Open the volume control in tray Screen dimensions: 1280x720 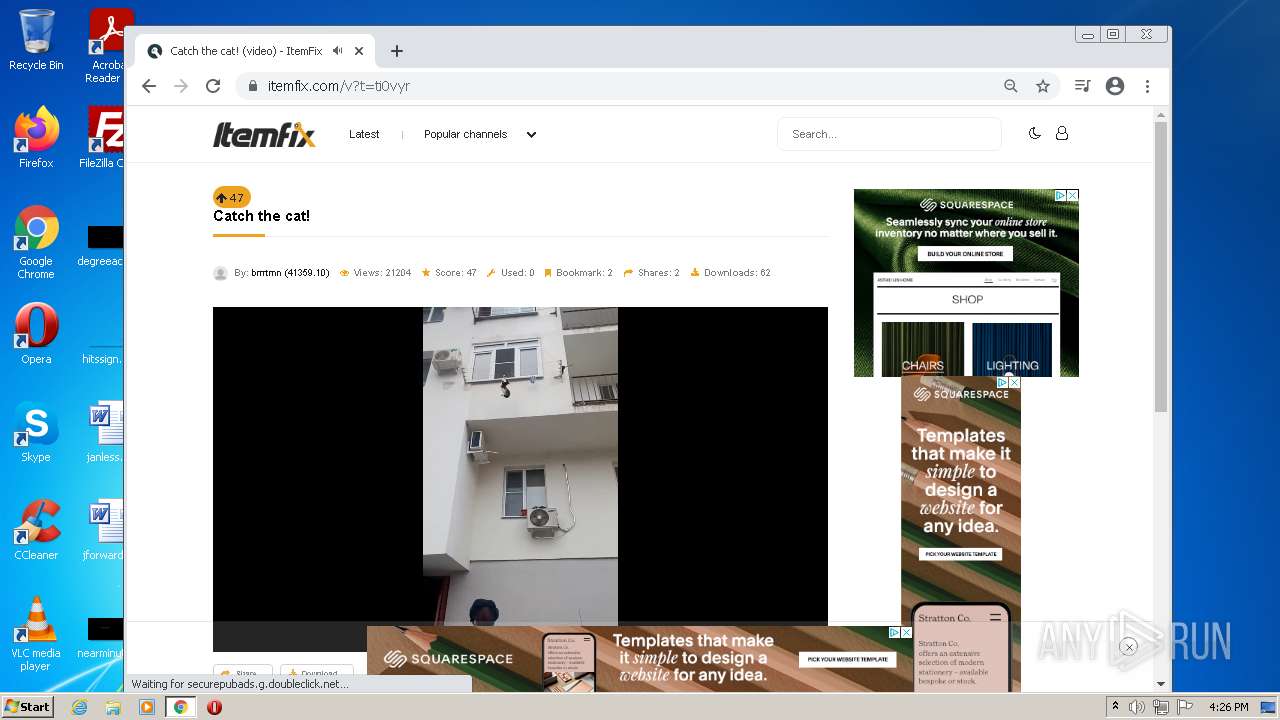[x=1137, y=707]
